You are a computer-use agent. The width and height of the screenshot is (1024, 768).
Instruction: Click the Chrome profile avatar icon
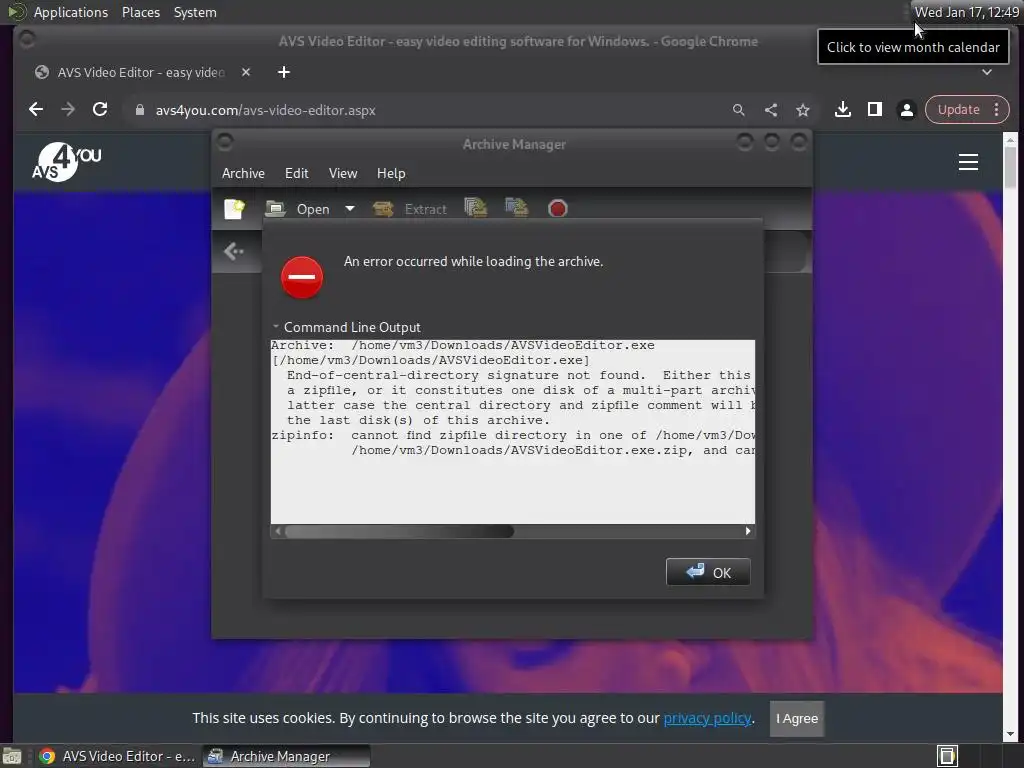[x=906, y=110]
